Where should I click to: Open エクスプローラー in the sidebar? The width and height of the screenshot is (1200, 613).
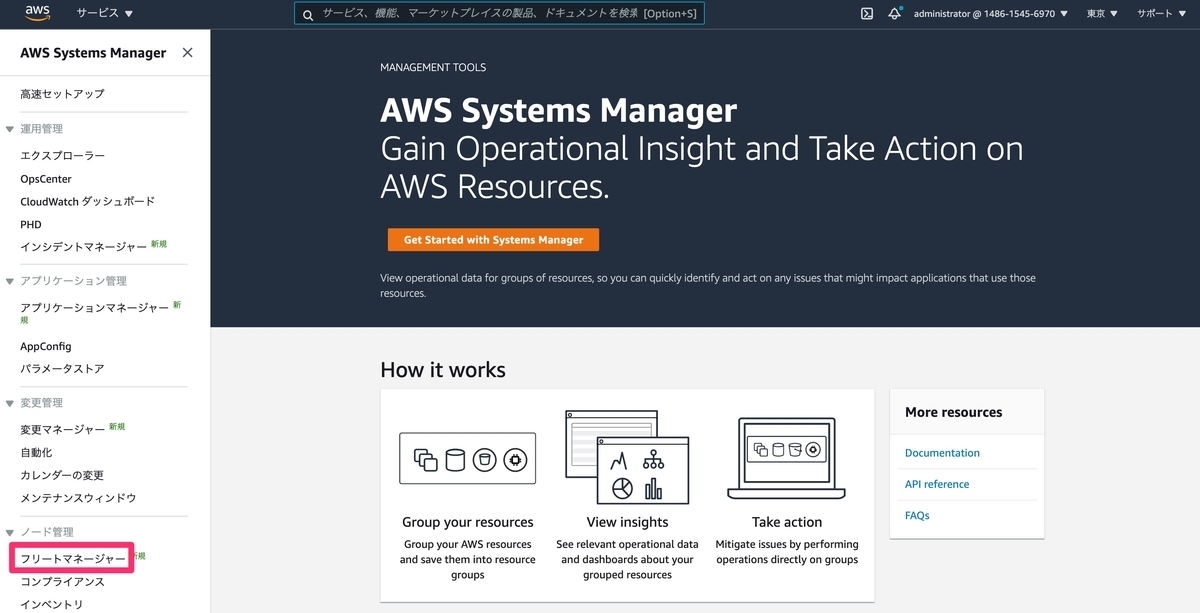[x=62, y=156]
